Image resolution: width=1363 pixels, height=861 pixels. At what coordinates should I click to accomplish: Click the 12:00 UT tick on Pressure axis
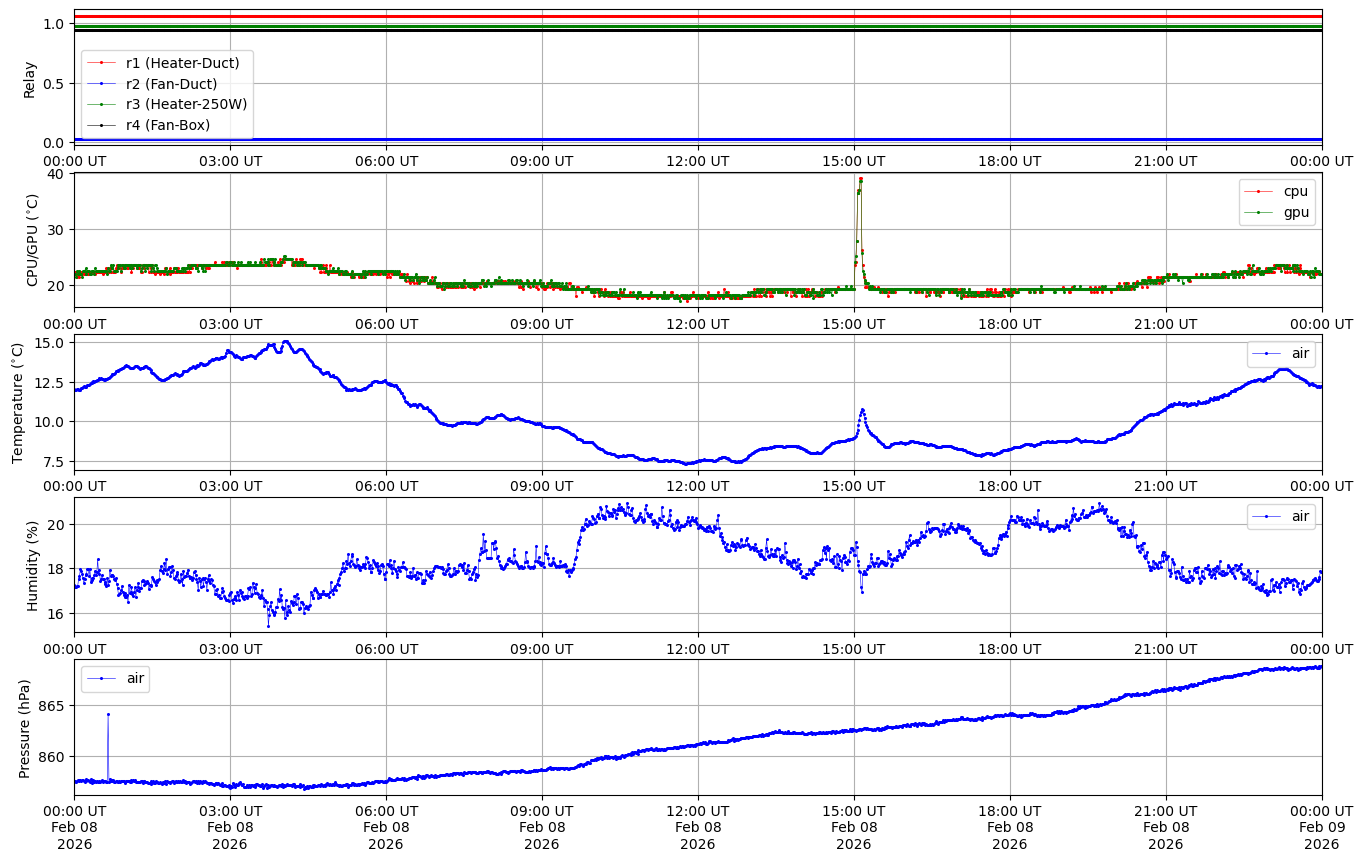point(697,810)
